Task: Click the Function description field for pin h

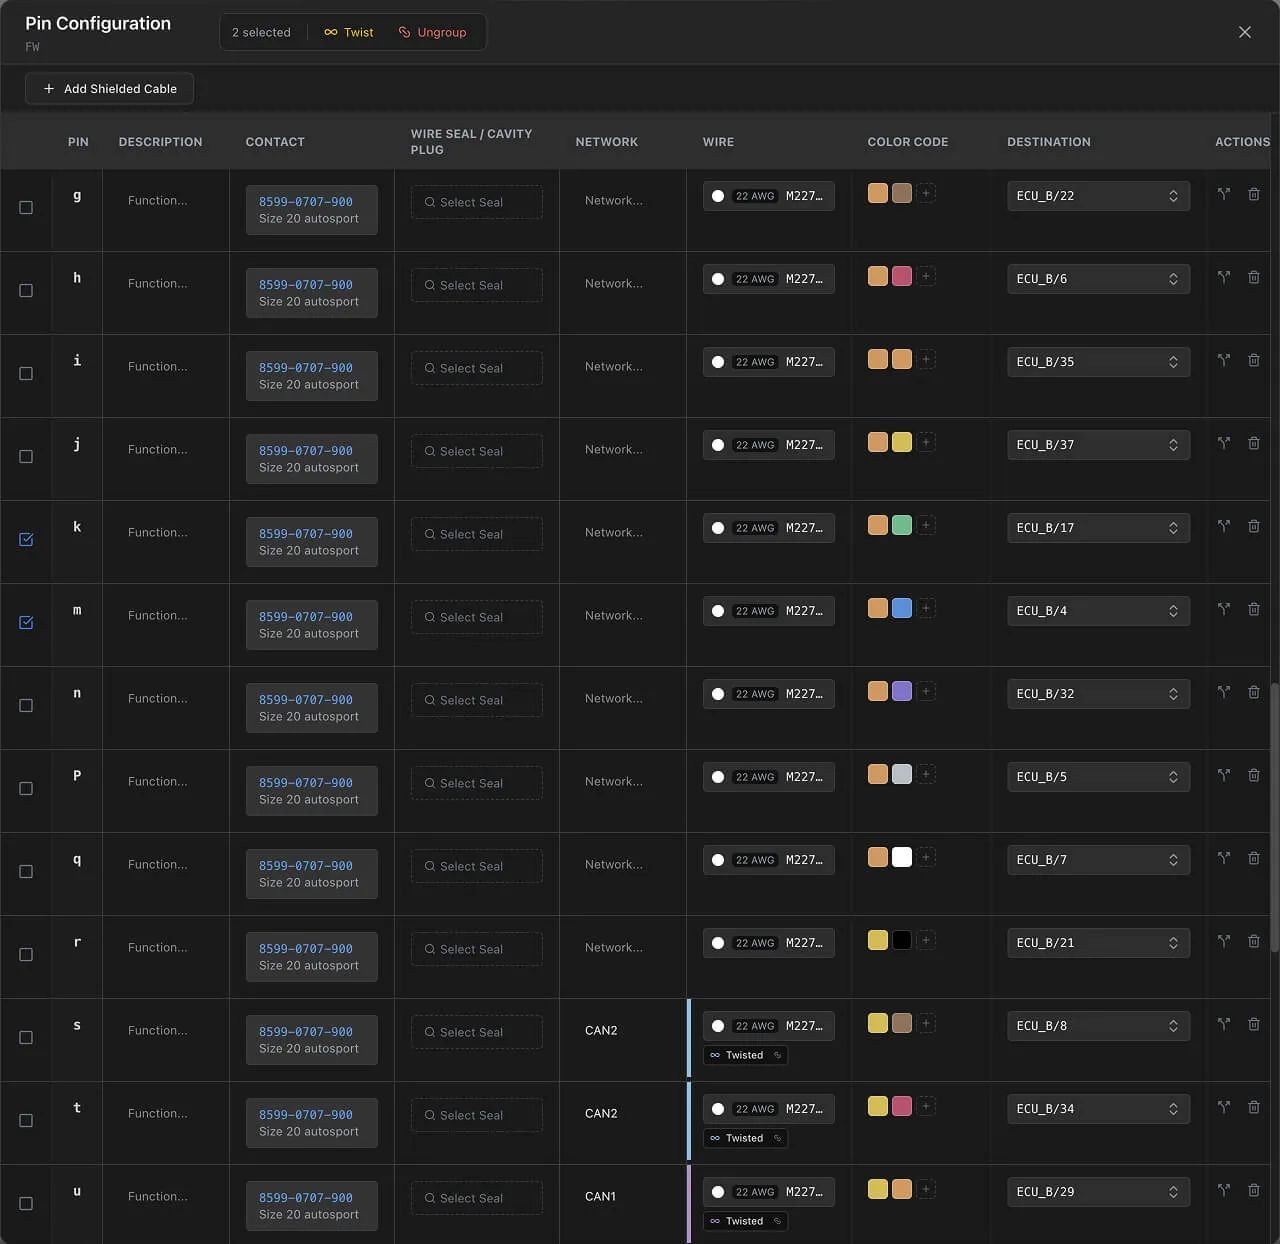Action: coord(158,284)
